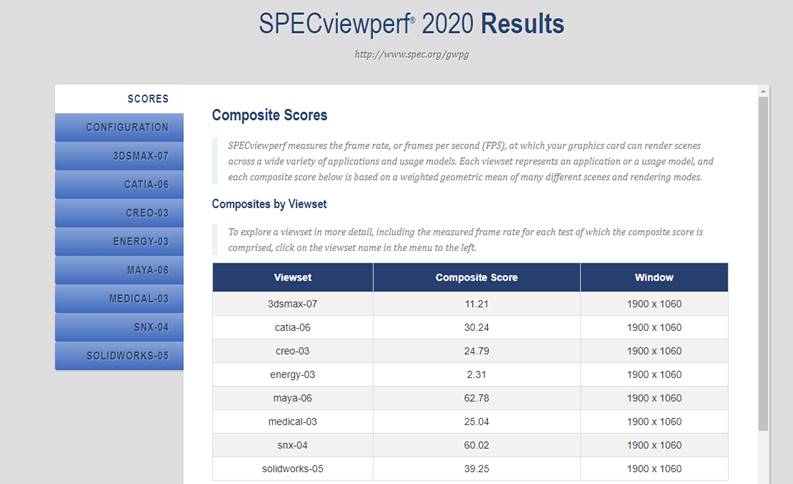Select the SOLIDWORKS-05 sidebar tab

pos(119,356)
